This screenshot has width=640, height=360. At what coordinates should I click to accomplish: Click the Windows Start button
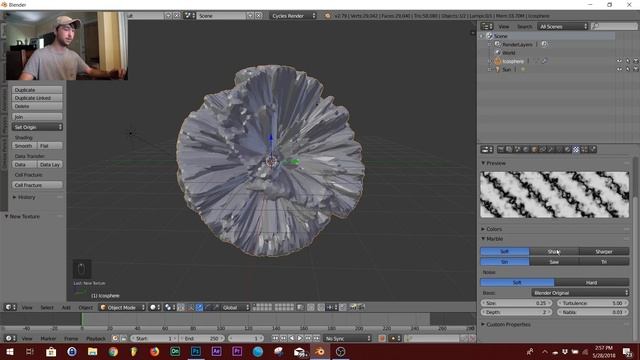click(9, 351)
